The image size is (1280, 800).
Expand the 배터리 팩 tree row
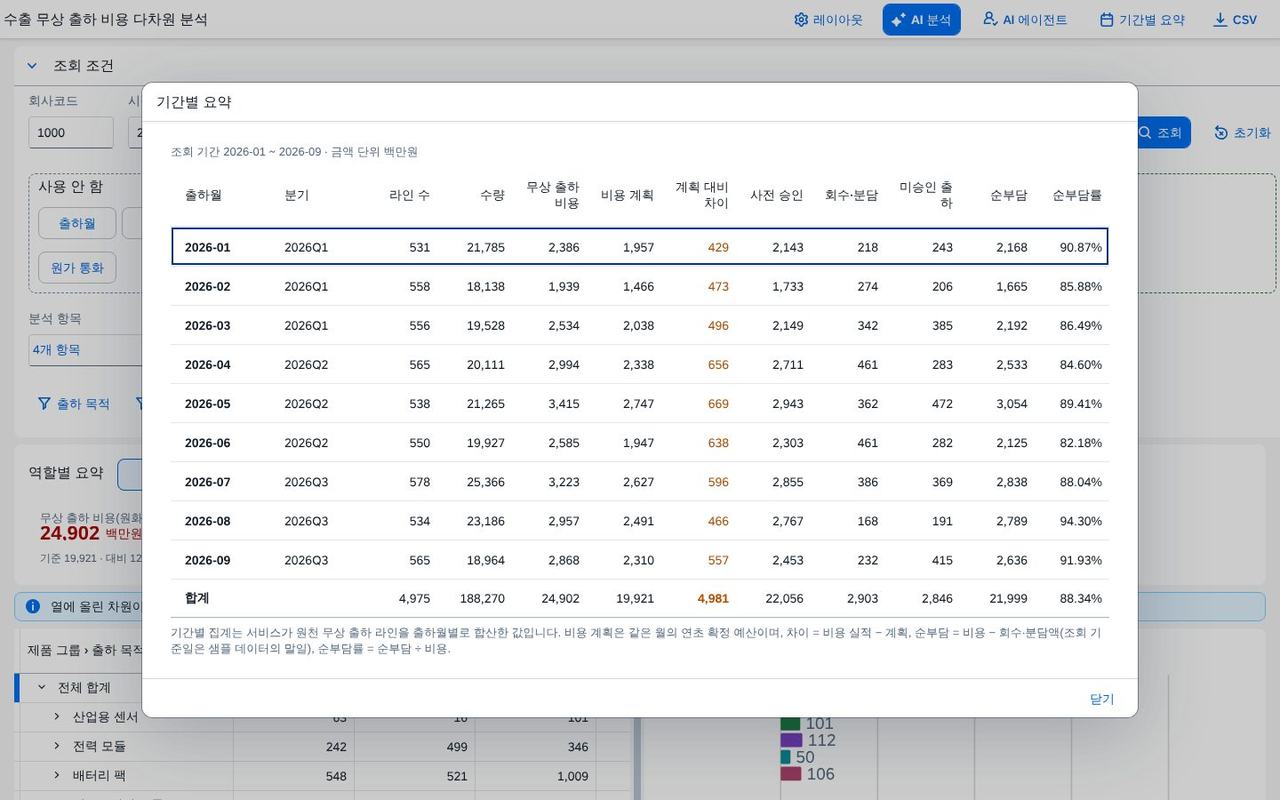(x=57, y=775)
